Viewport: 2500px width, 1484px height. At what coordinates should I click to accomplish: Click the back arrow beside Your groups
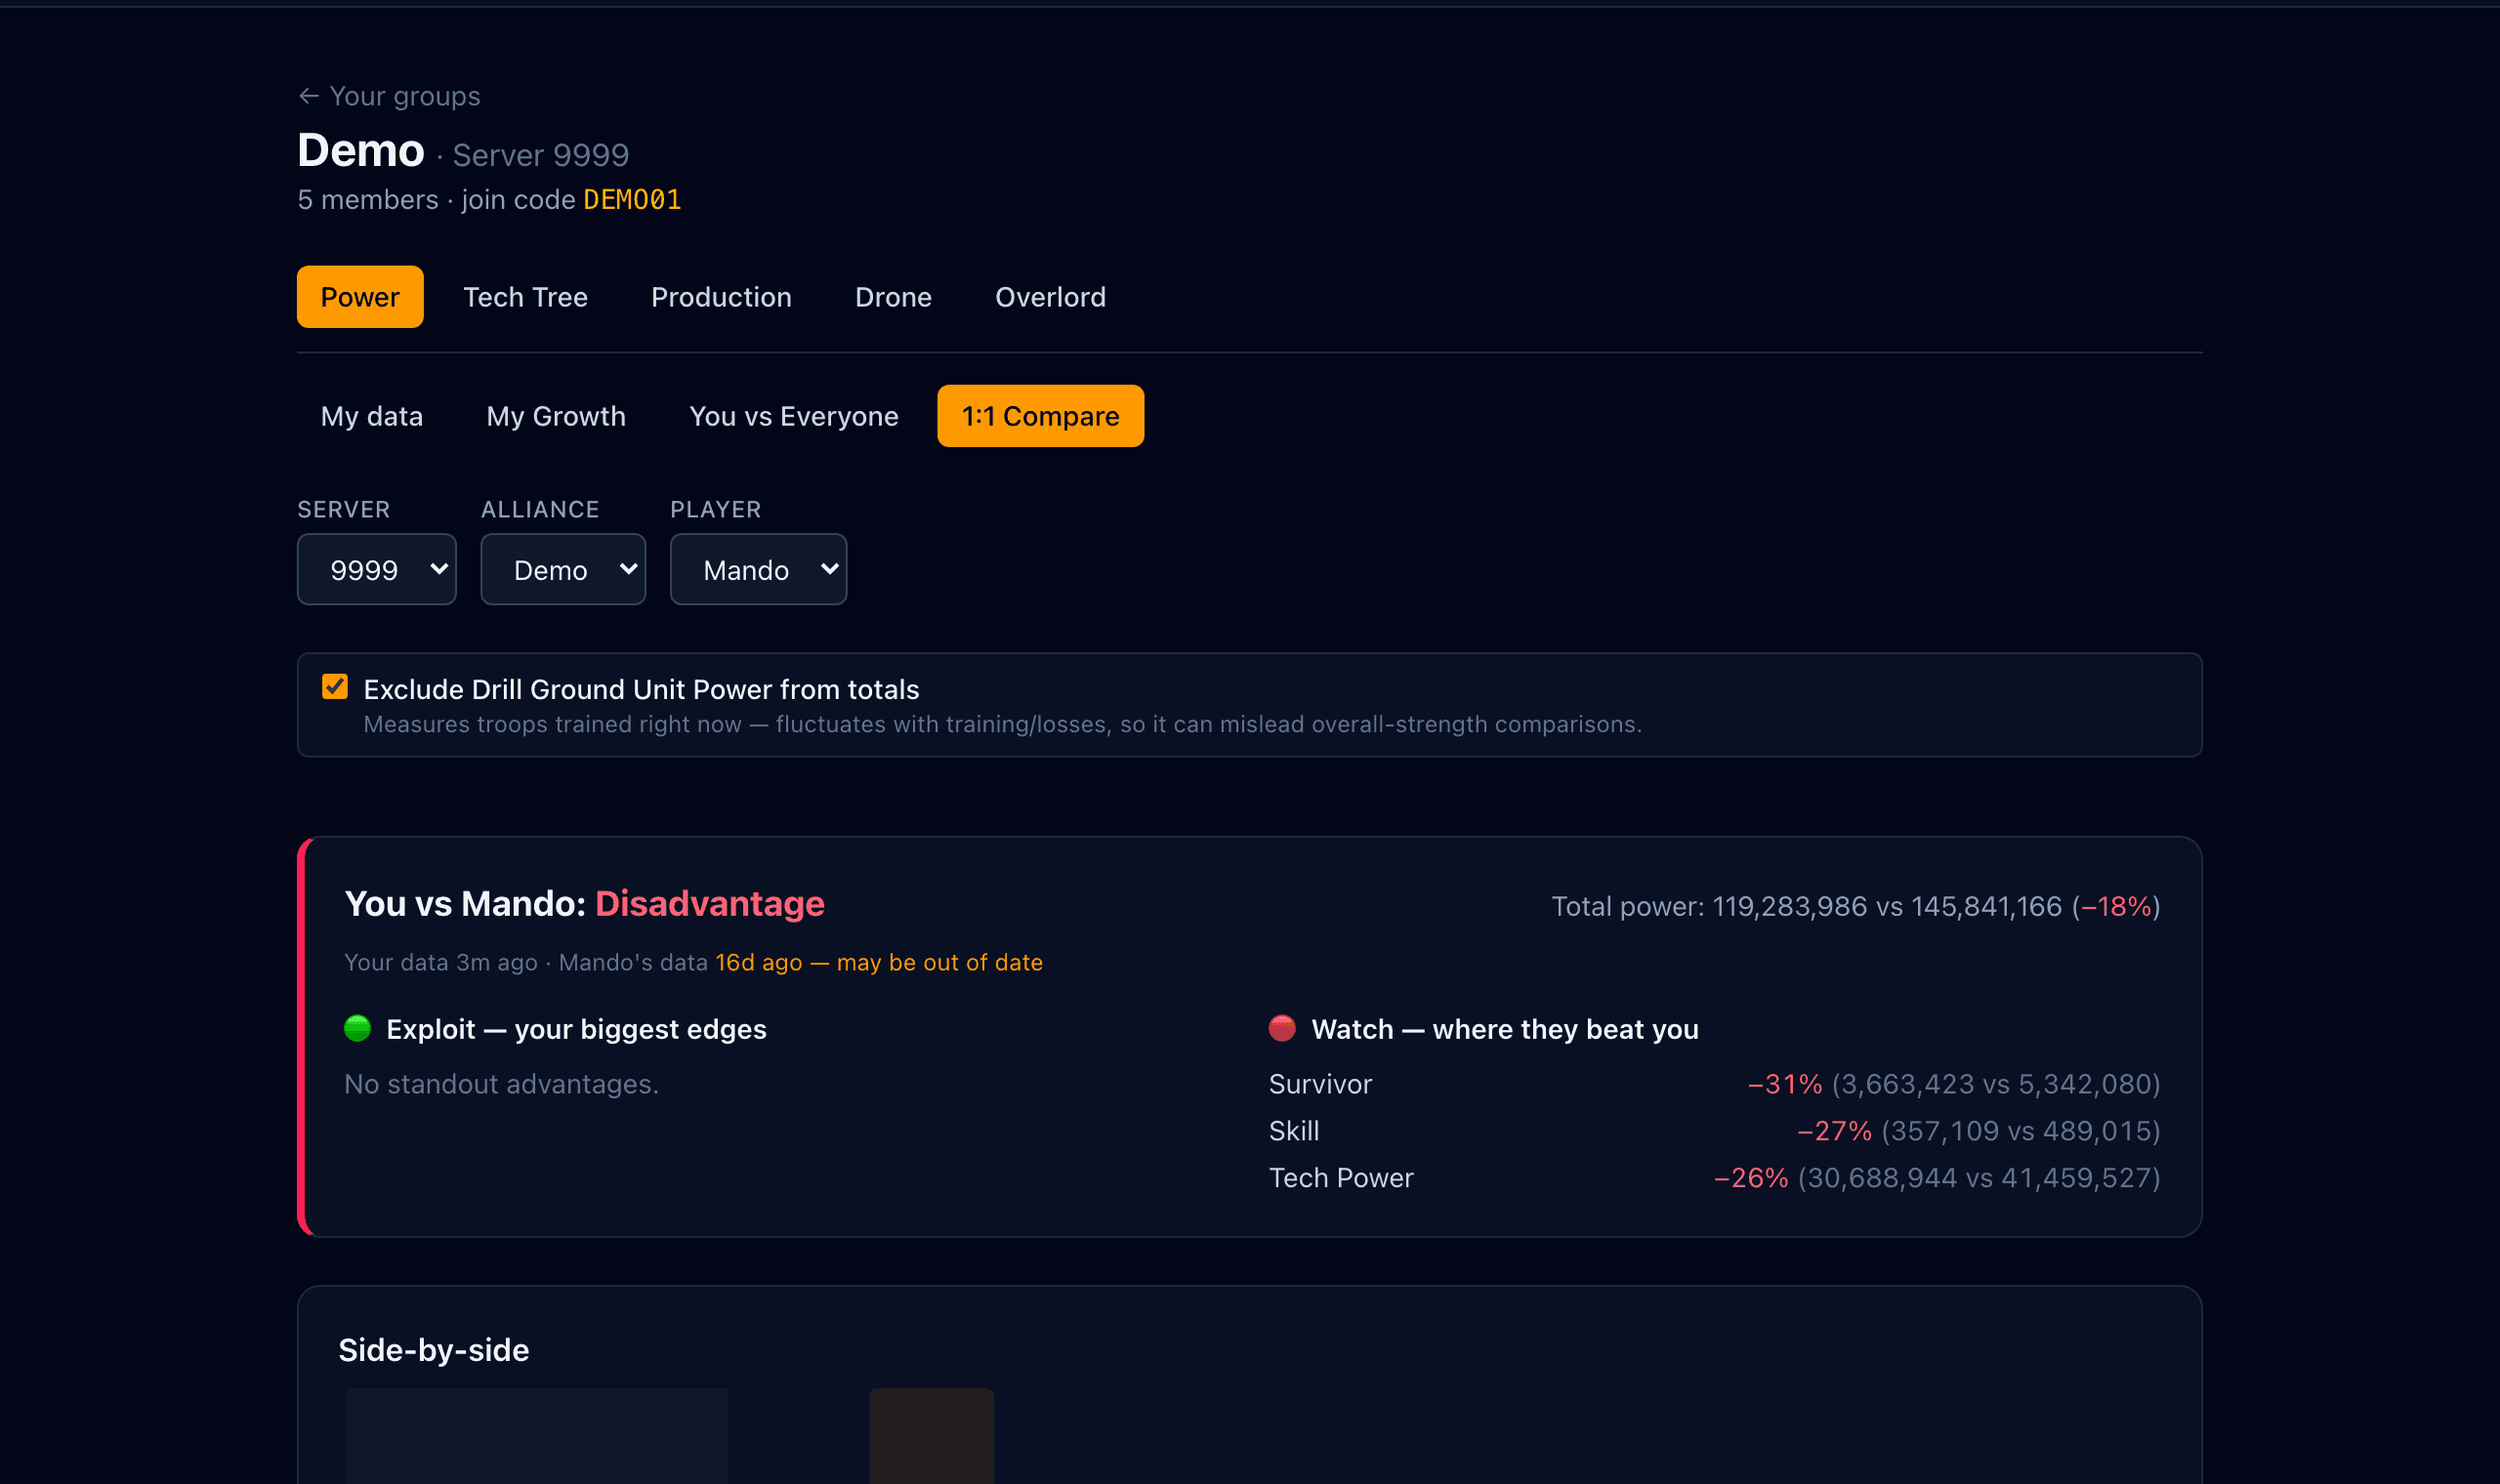pyautogui.click(x=308, y=96)
